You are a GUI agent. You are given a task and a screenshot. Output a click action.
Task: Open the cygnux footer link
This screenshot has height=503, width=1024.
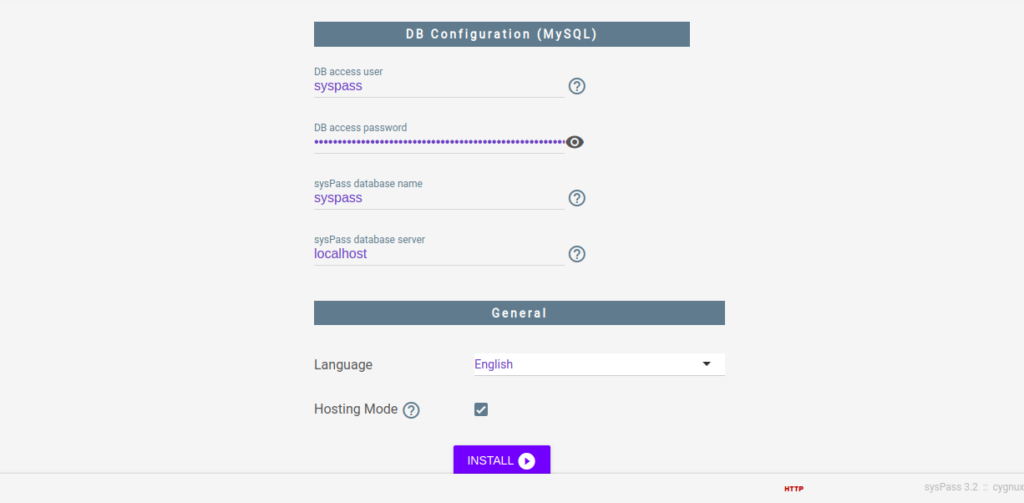click(1008, 487)
